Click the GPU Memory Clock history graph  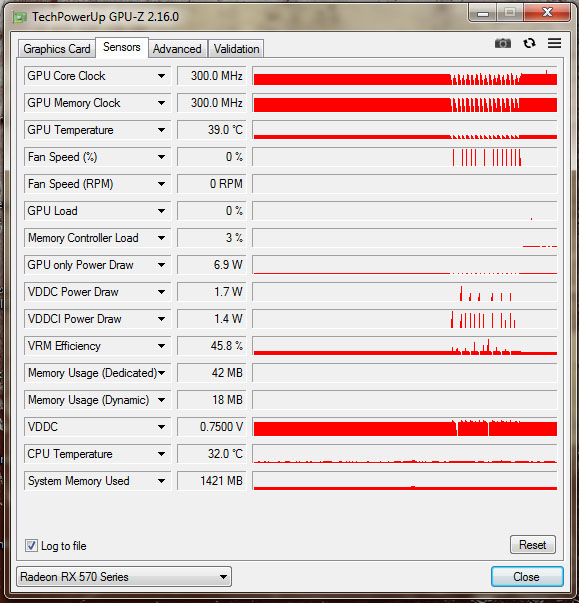pyautogui.click(x=405, y=103)
